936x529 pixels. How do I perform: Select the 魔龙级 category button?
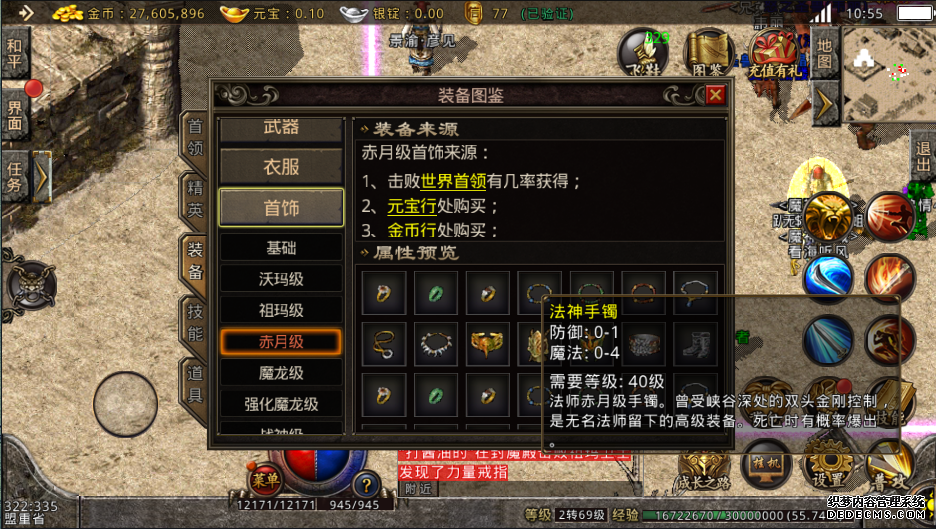tap(281, 373)
